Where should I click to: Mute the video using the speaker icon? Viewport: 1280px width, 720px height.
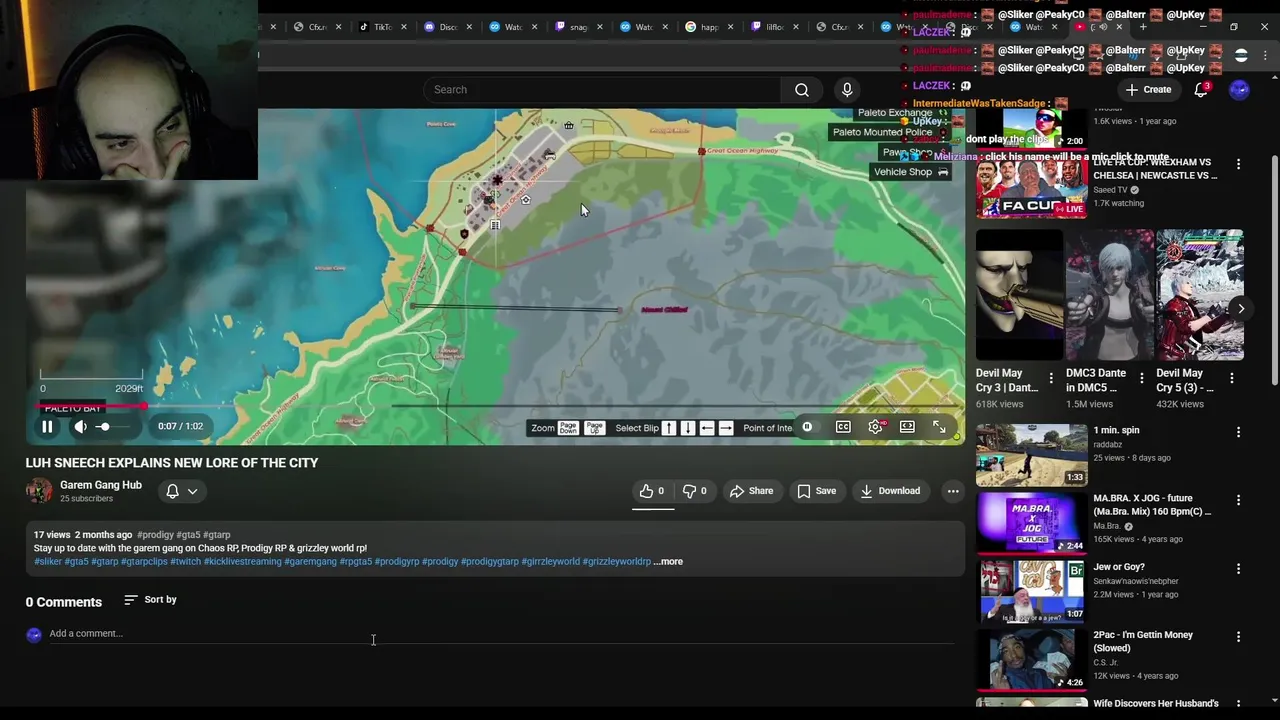80,427
